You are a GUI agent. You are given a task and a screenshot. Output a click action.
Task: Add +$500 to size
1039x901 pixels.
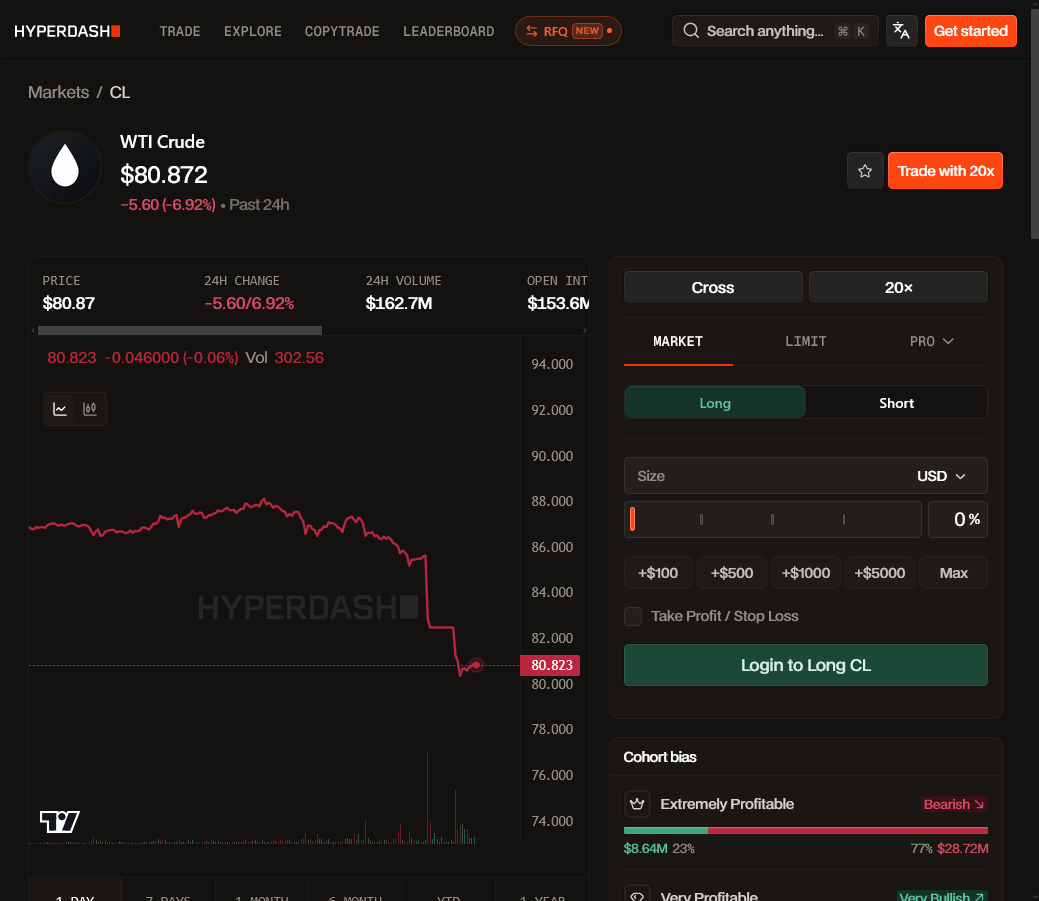pos(732,573)
